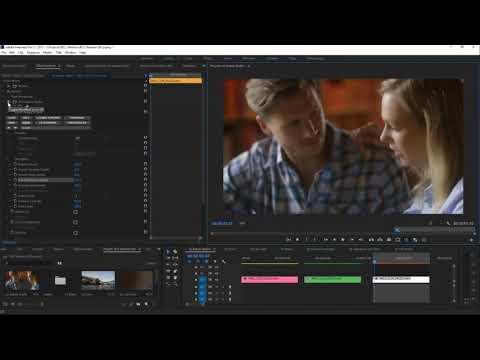Image resolution: width=480 pixels, height=360 pixels.
Task: Select the white highlighted timeline clip
Action: coord(401,279)
